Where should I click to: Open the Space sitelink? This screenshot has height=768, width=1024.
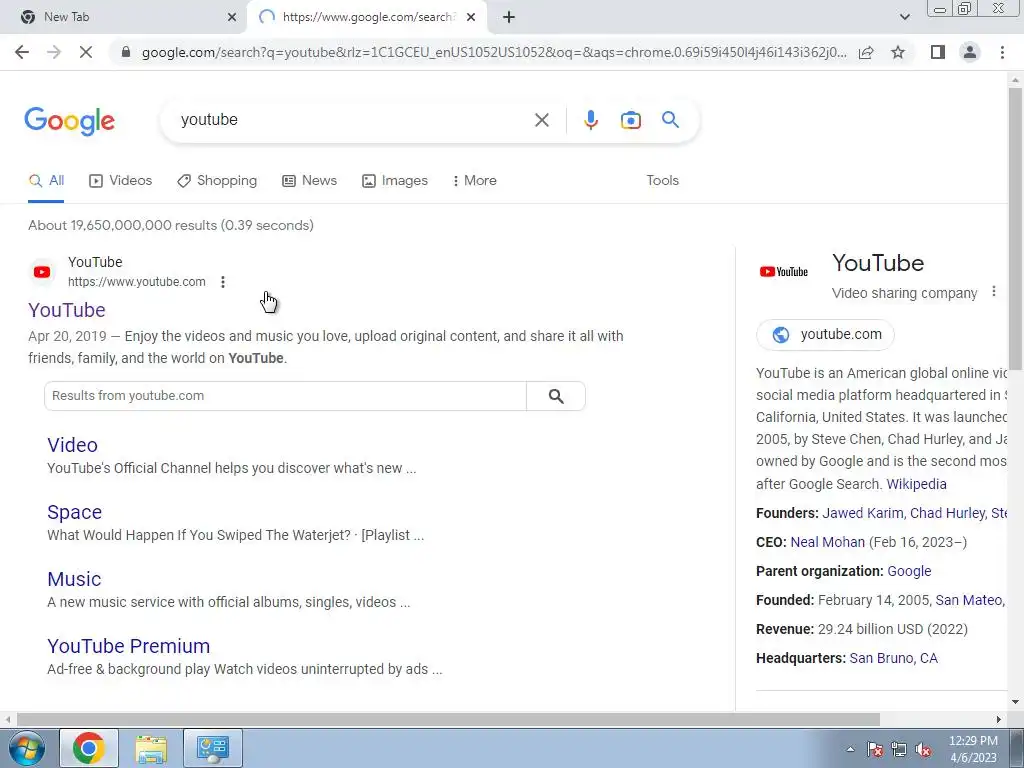tap(74, 513)
